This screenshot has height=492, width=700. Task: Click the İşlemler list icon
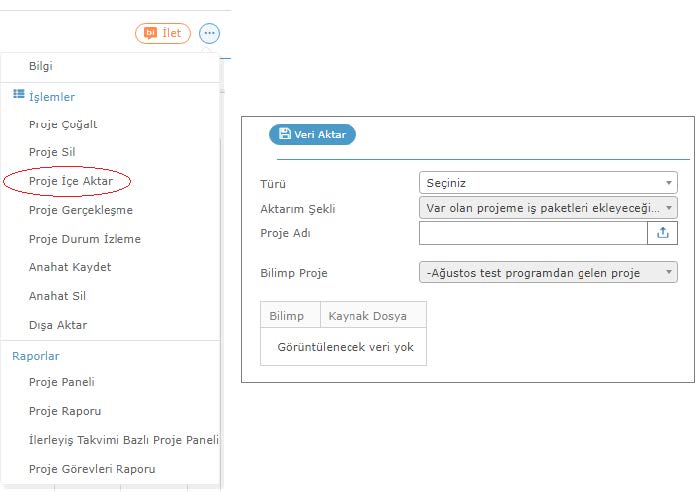pos(19,94)
